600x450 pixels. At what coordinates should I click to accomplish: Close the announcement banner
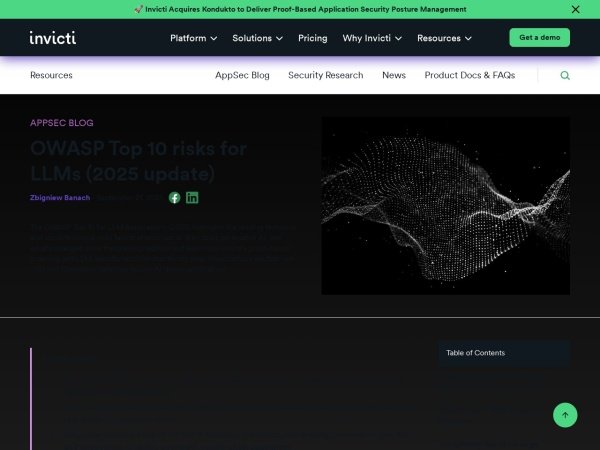pos(575,9)
